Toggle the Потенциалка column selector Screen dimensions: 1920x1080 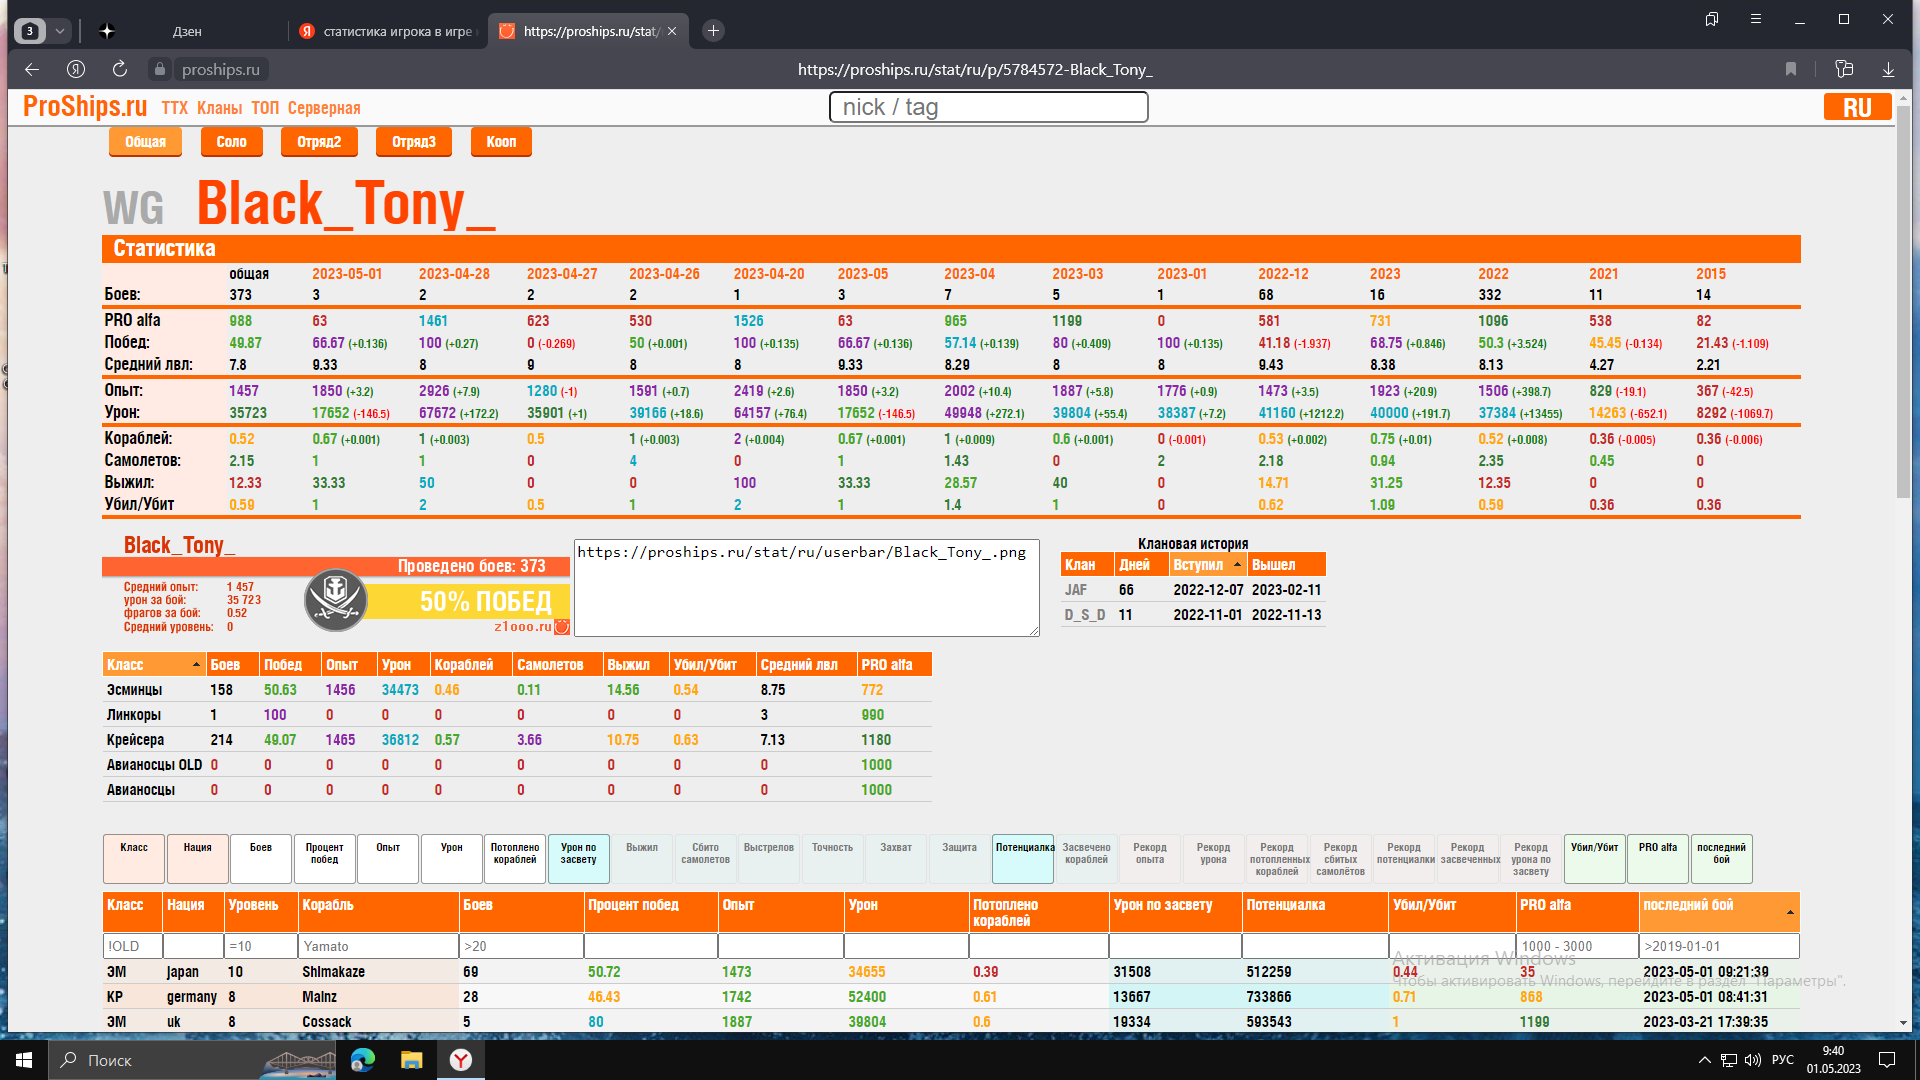click(x=1023, y=859)
